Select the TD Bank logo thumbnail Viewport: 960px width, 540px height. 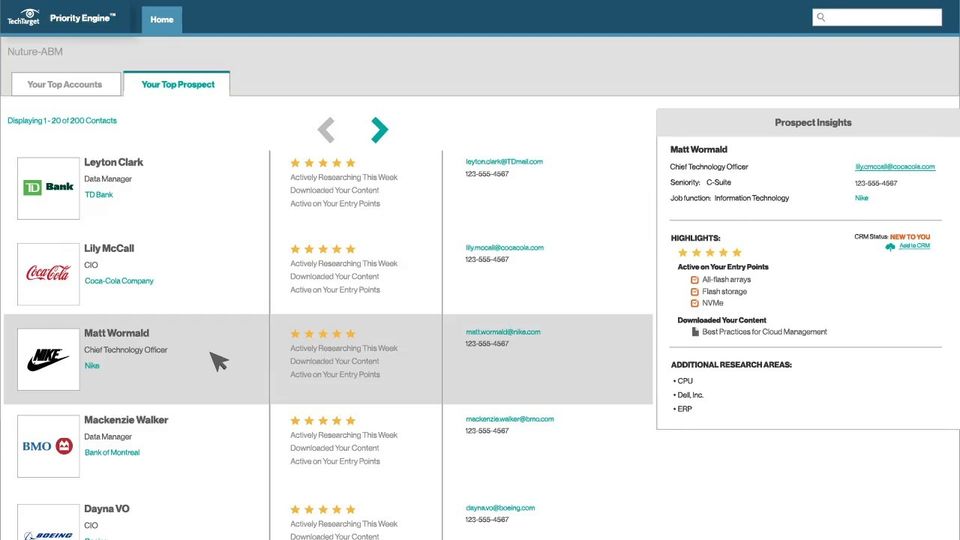[x=48, y=188]
